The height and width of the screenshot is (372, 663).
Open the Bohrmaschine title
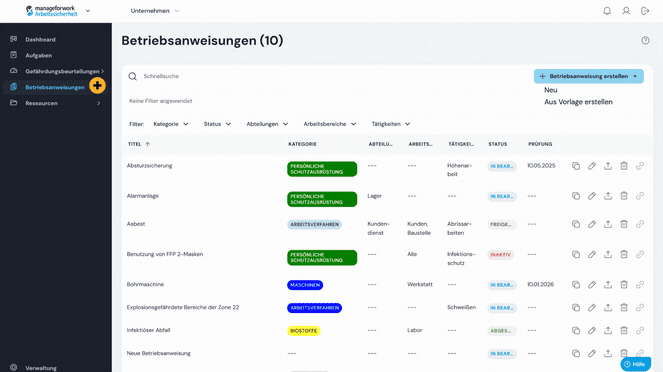coord(145,284)
